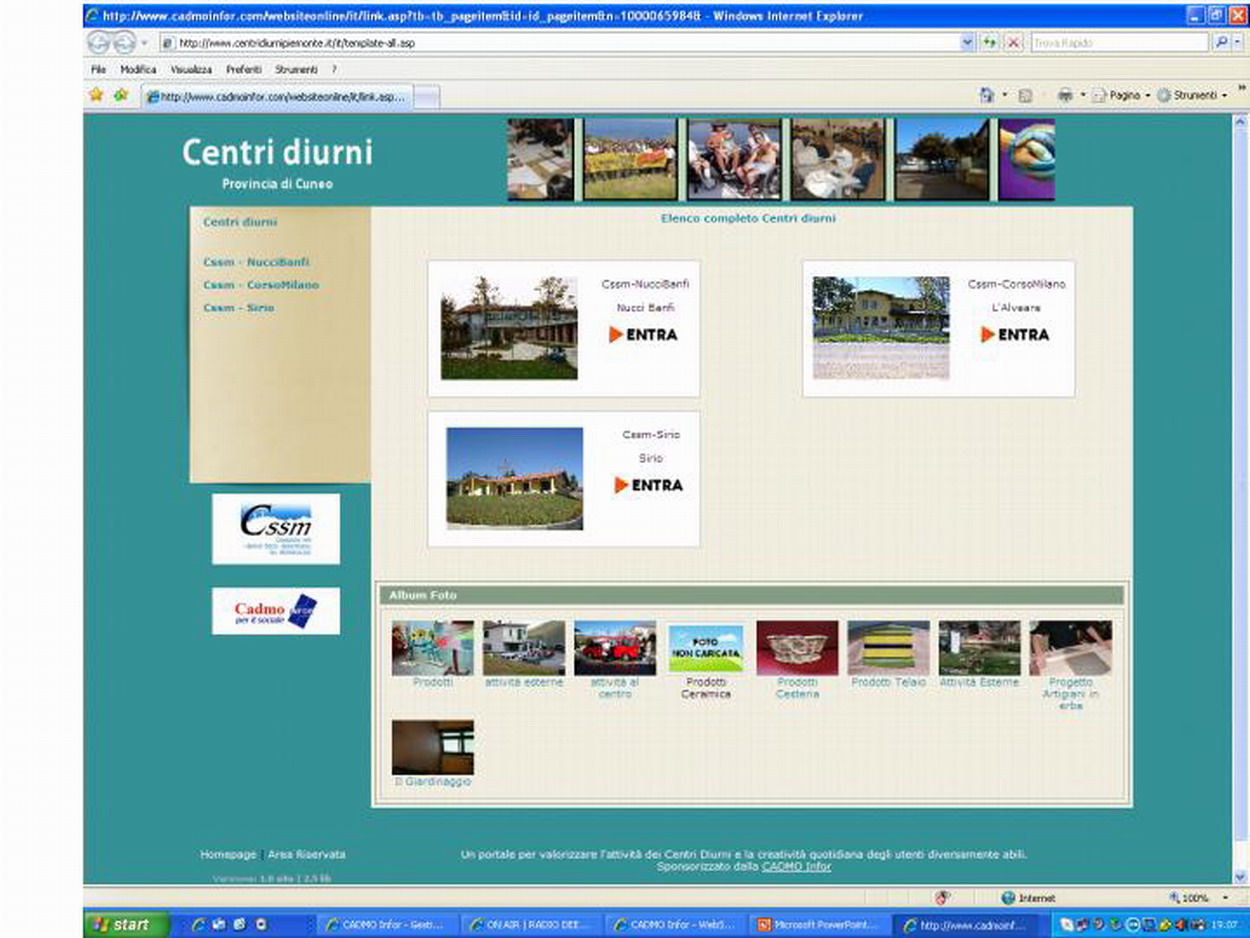Viewport: 1250px width, 938px height.
Task: Click the red Stop loading icon
Action: click(x=1013, y=43)
